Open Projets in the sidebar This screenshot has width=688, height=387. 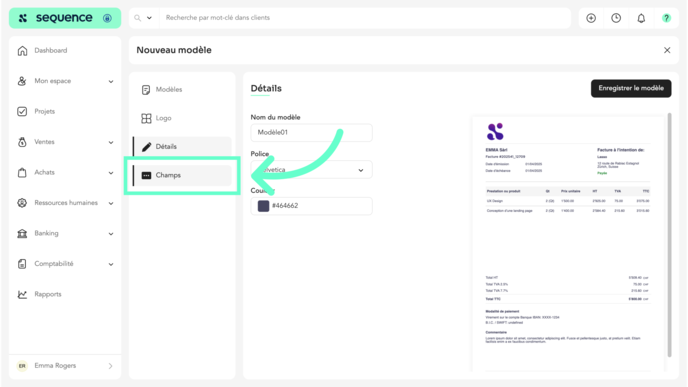click(45, 111)
